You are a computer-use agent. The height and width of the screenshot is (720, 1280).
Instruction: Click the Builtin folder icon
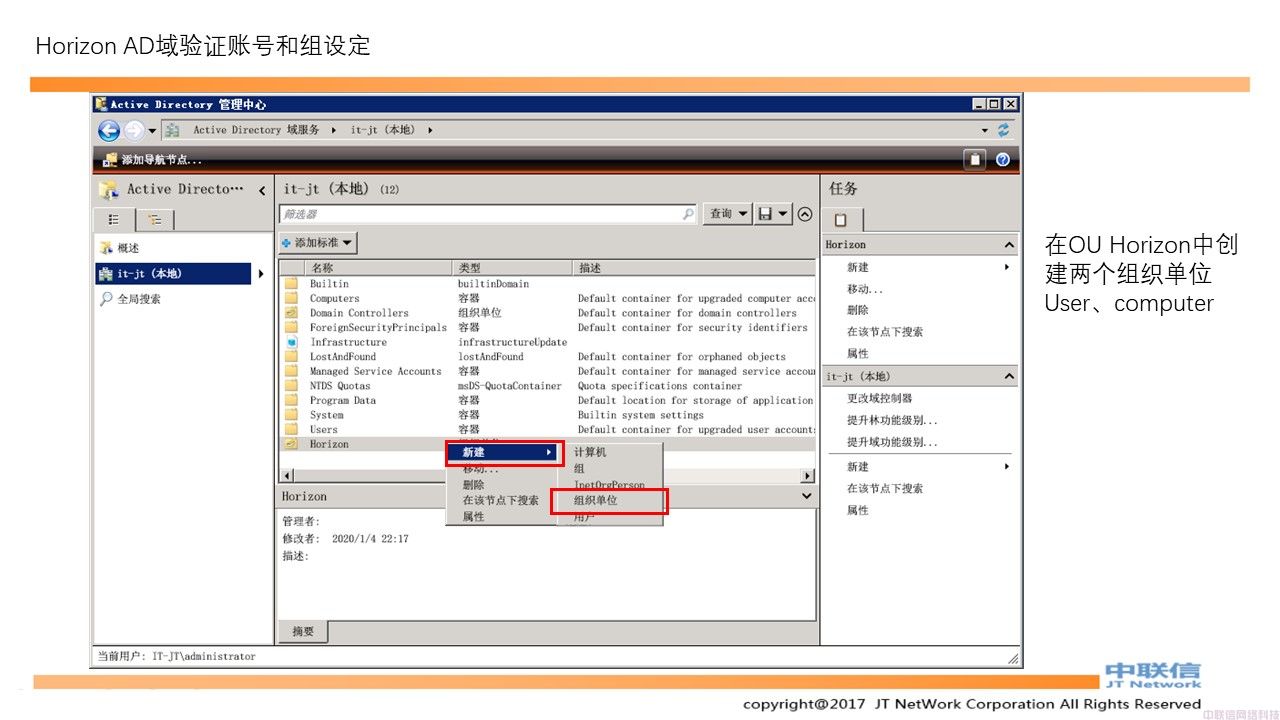[x=291, y=284]
